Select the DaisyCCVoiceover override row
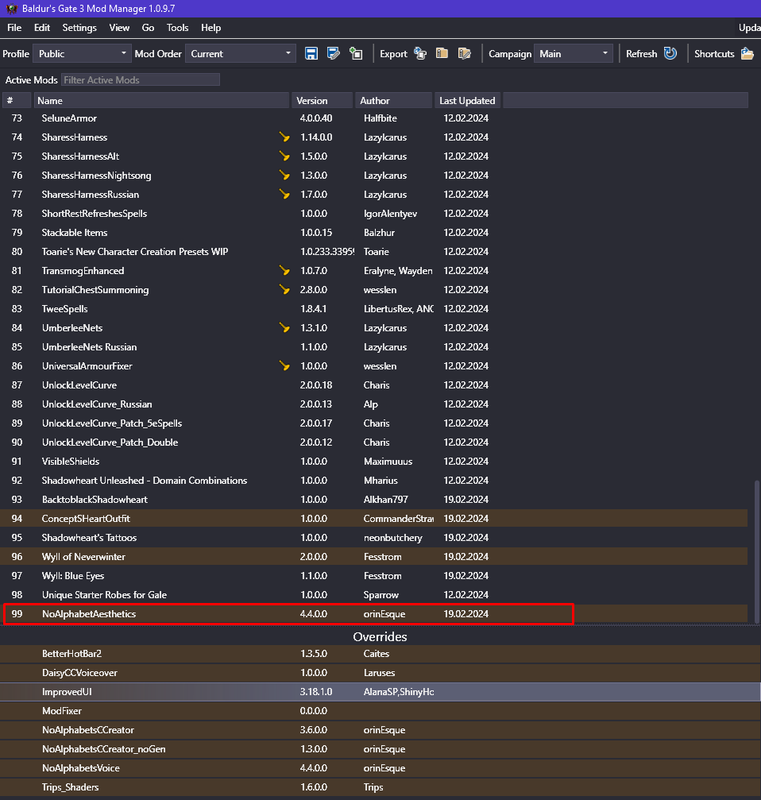 [380, 673]
